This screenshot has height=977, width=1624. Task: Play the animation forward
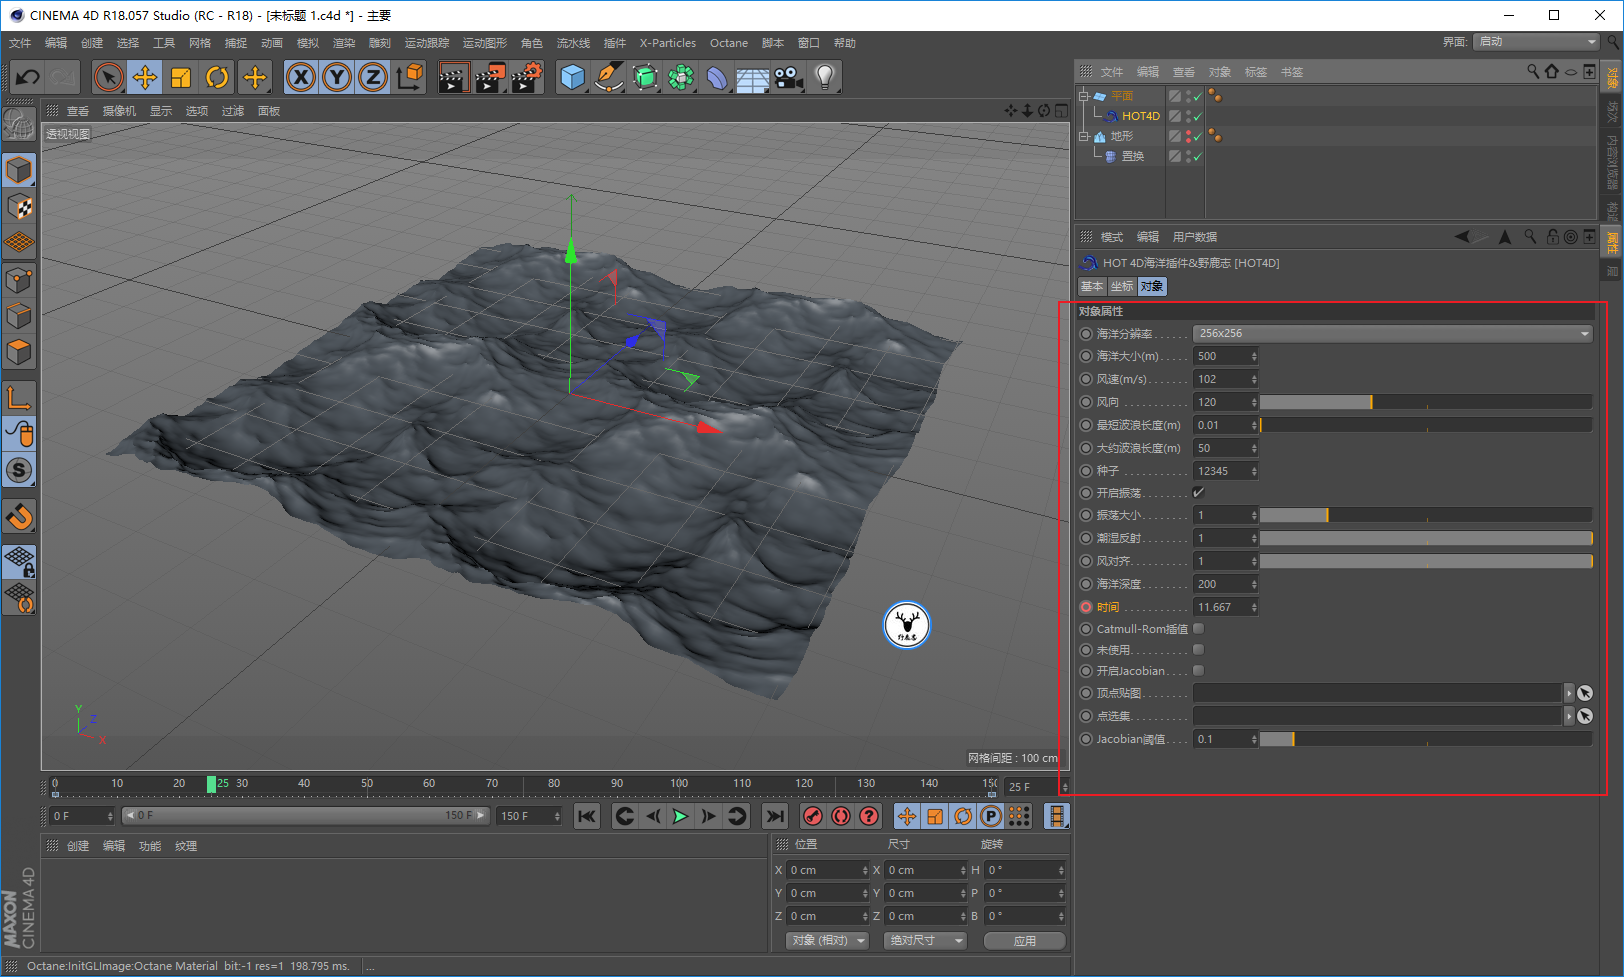pyautogui.click(x=680, y=816)
